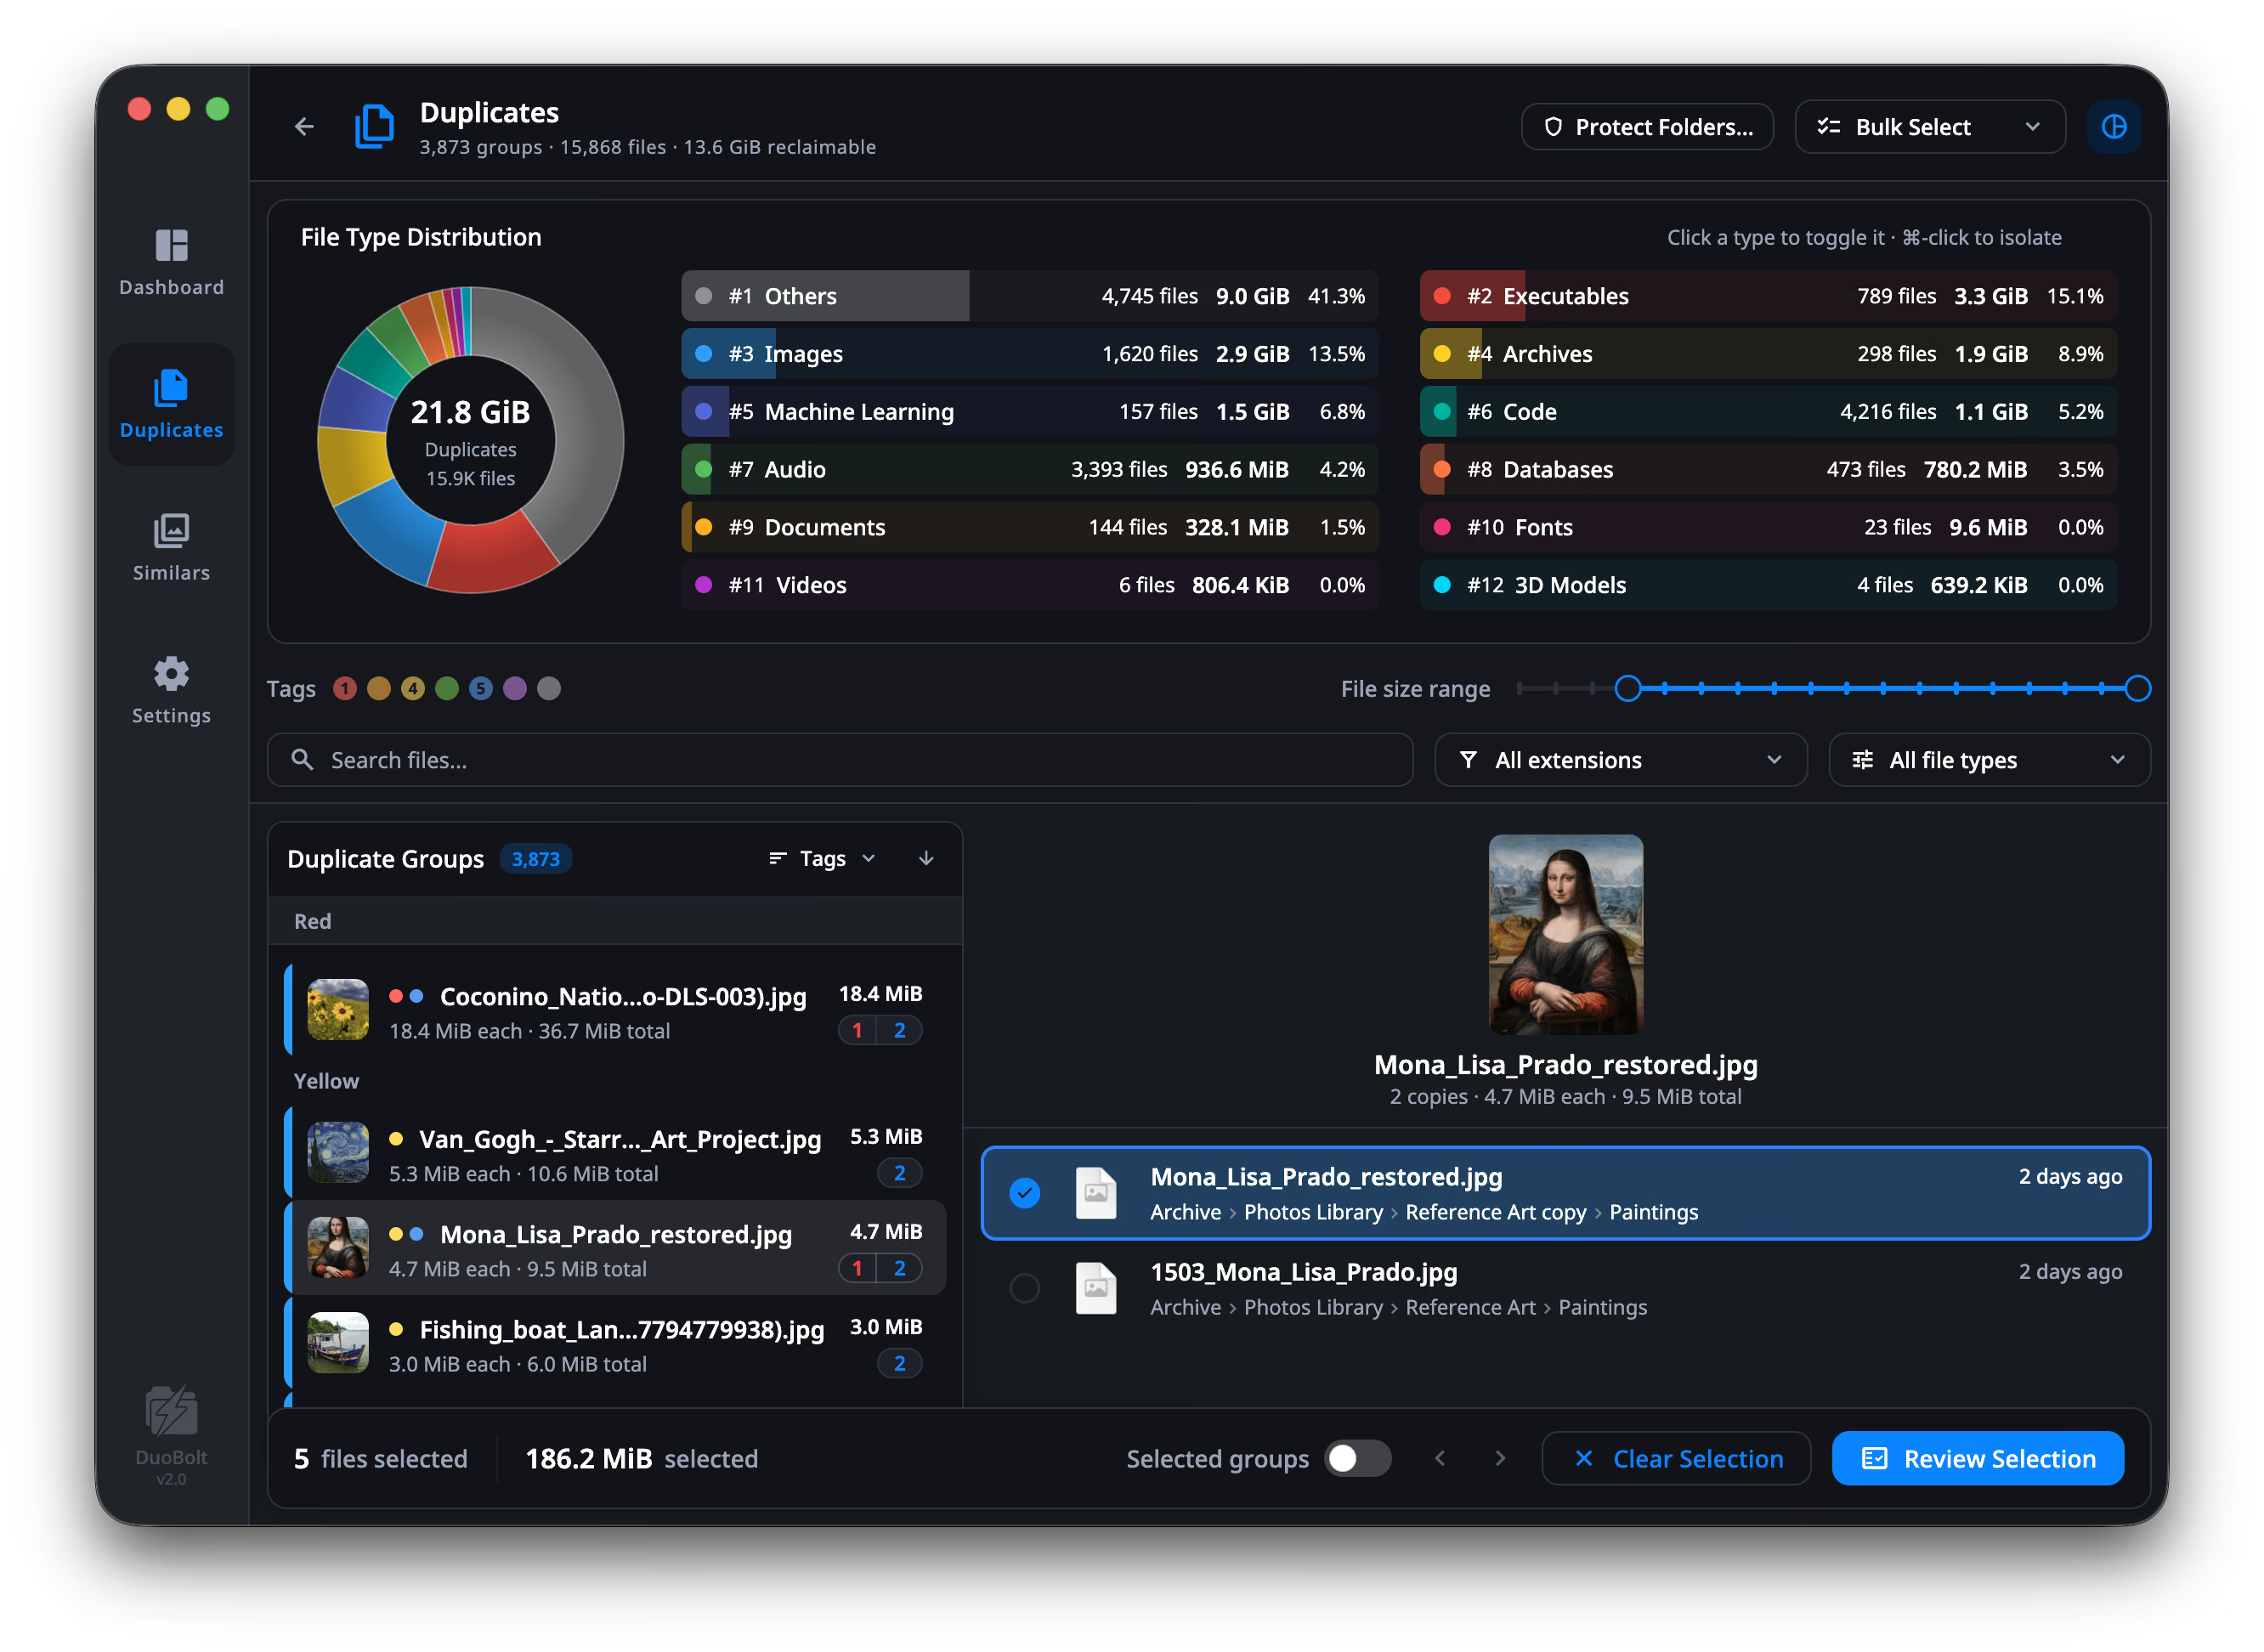Click the file size range lower handle

(x=1628, y=688)
